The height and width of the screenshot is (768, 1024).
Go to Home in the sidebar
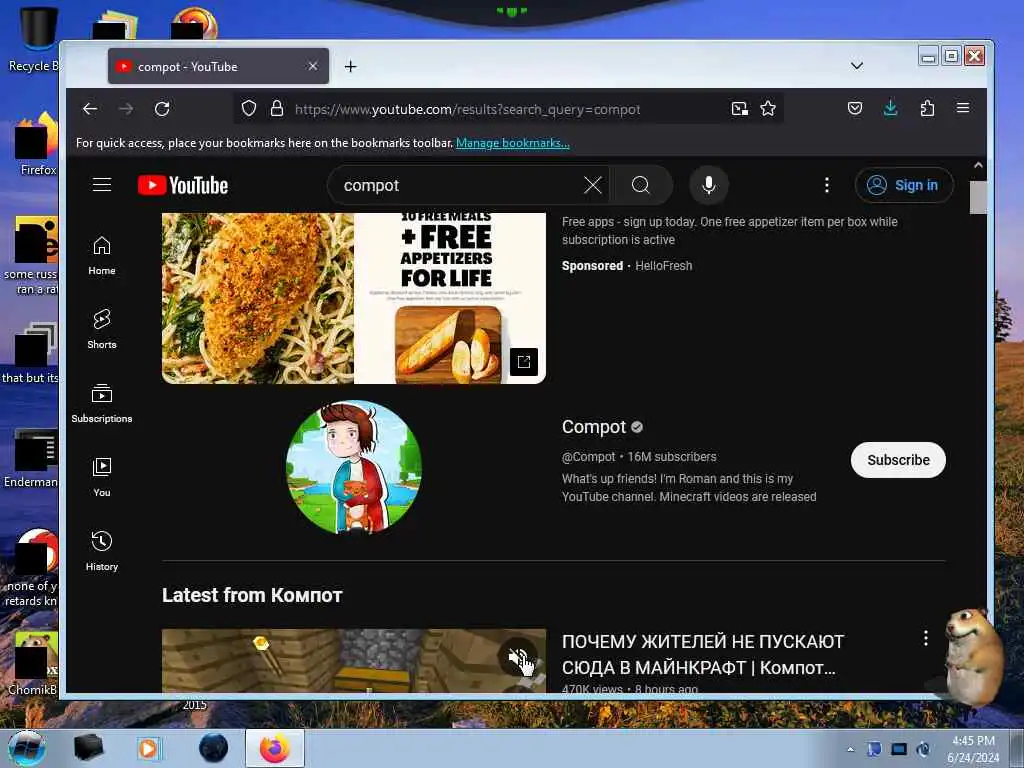tap(102, 255)
